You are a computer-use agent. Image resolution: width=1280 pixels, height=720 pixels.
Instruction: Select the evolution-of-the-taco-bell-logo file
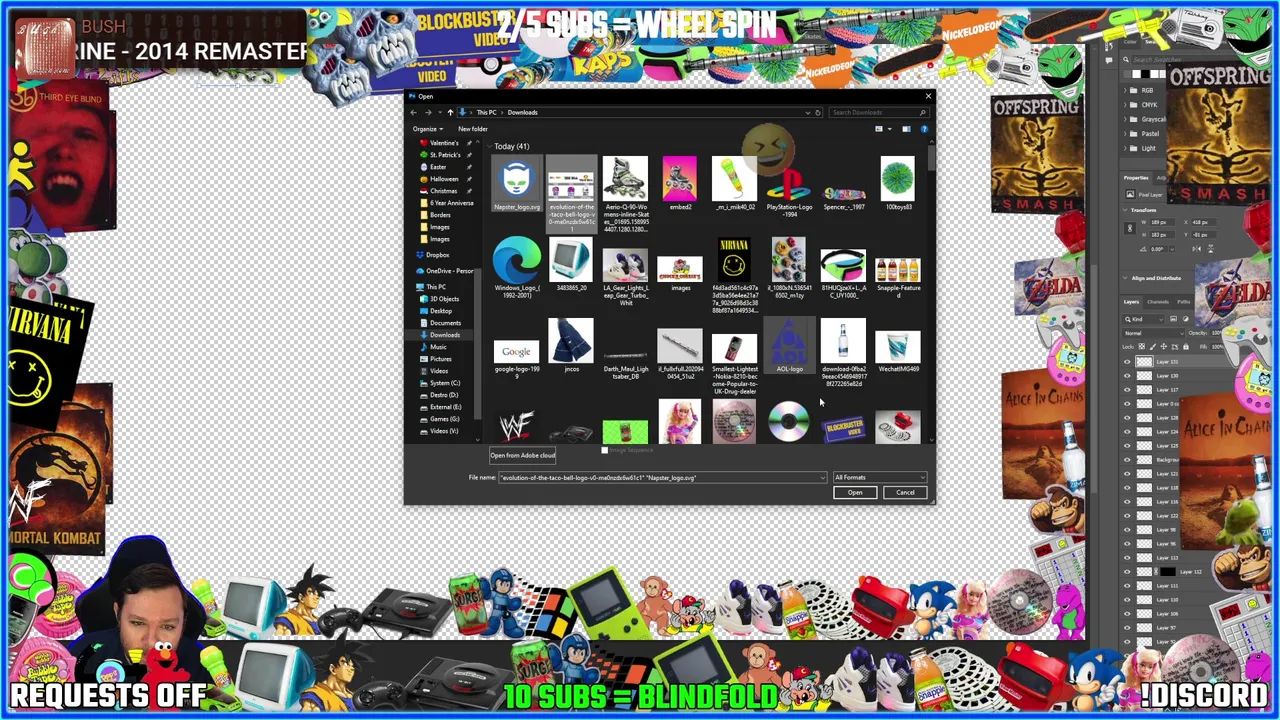pos(571,195)
